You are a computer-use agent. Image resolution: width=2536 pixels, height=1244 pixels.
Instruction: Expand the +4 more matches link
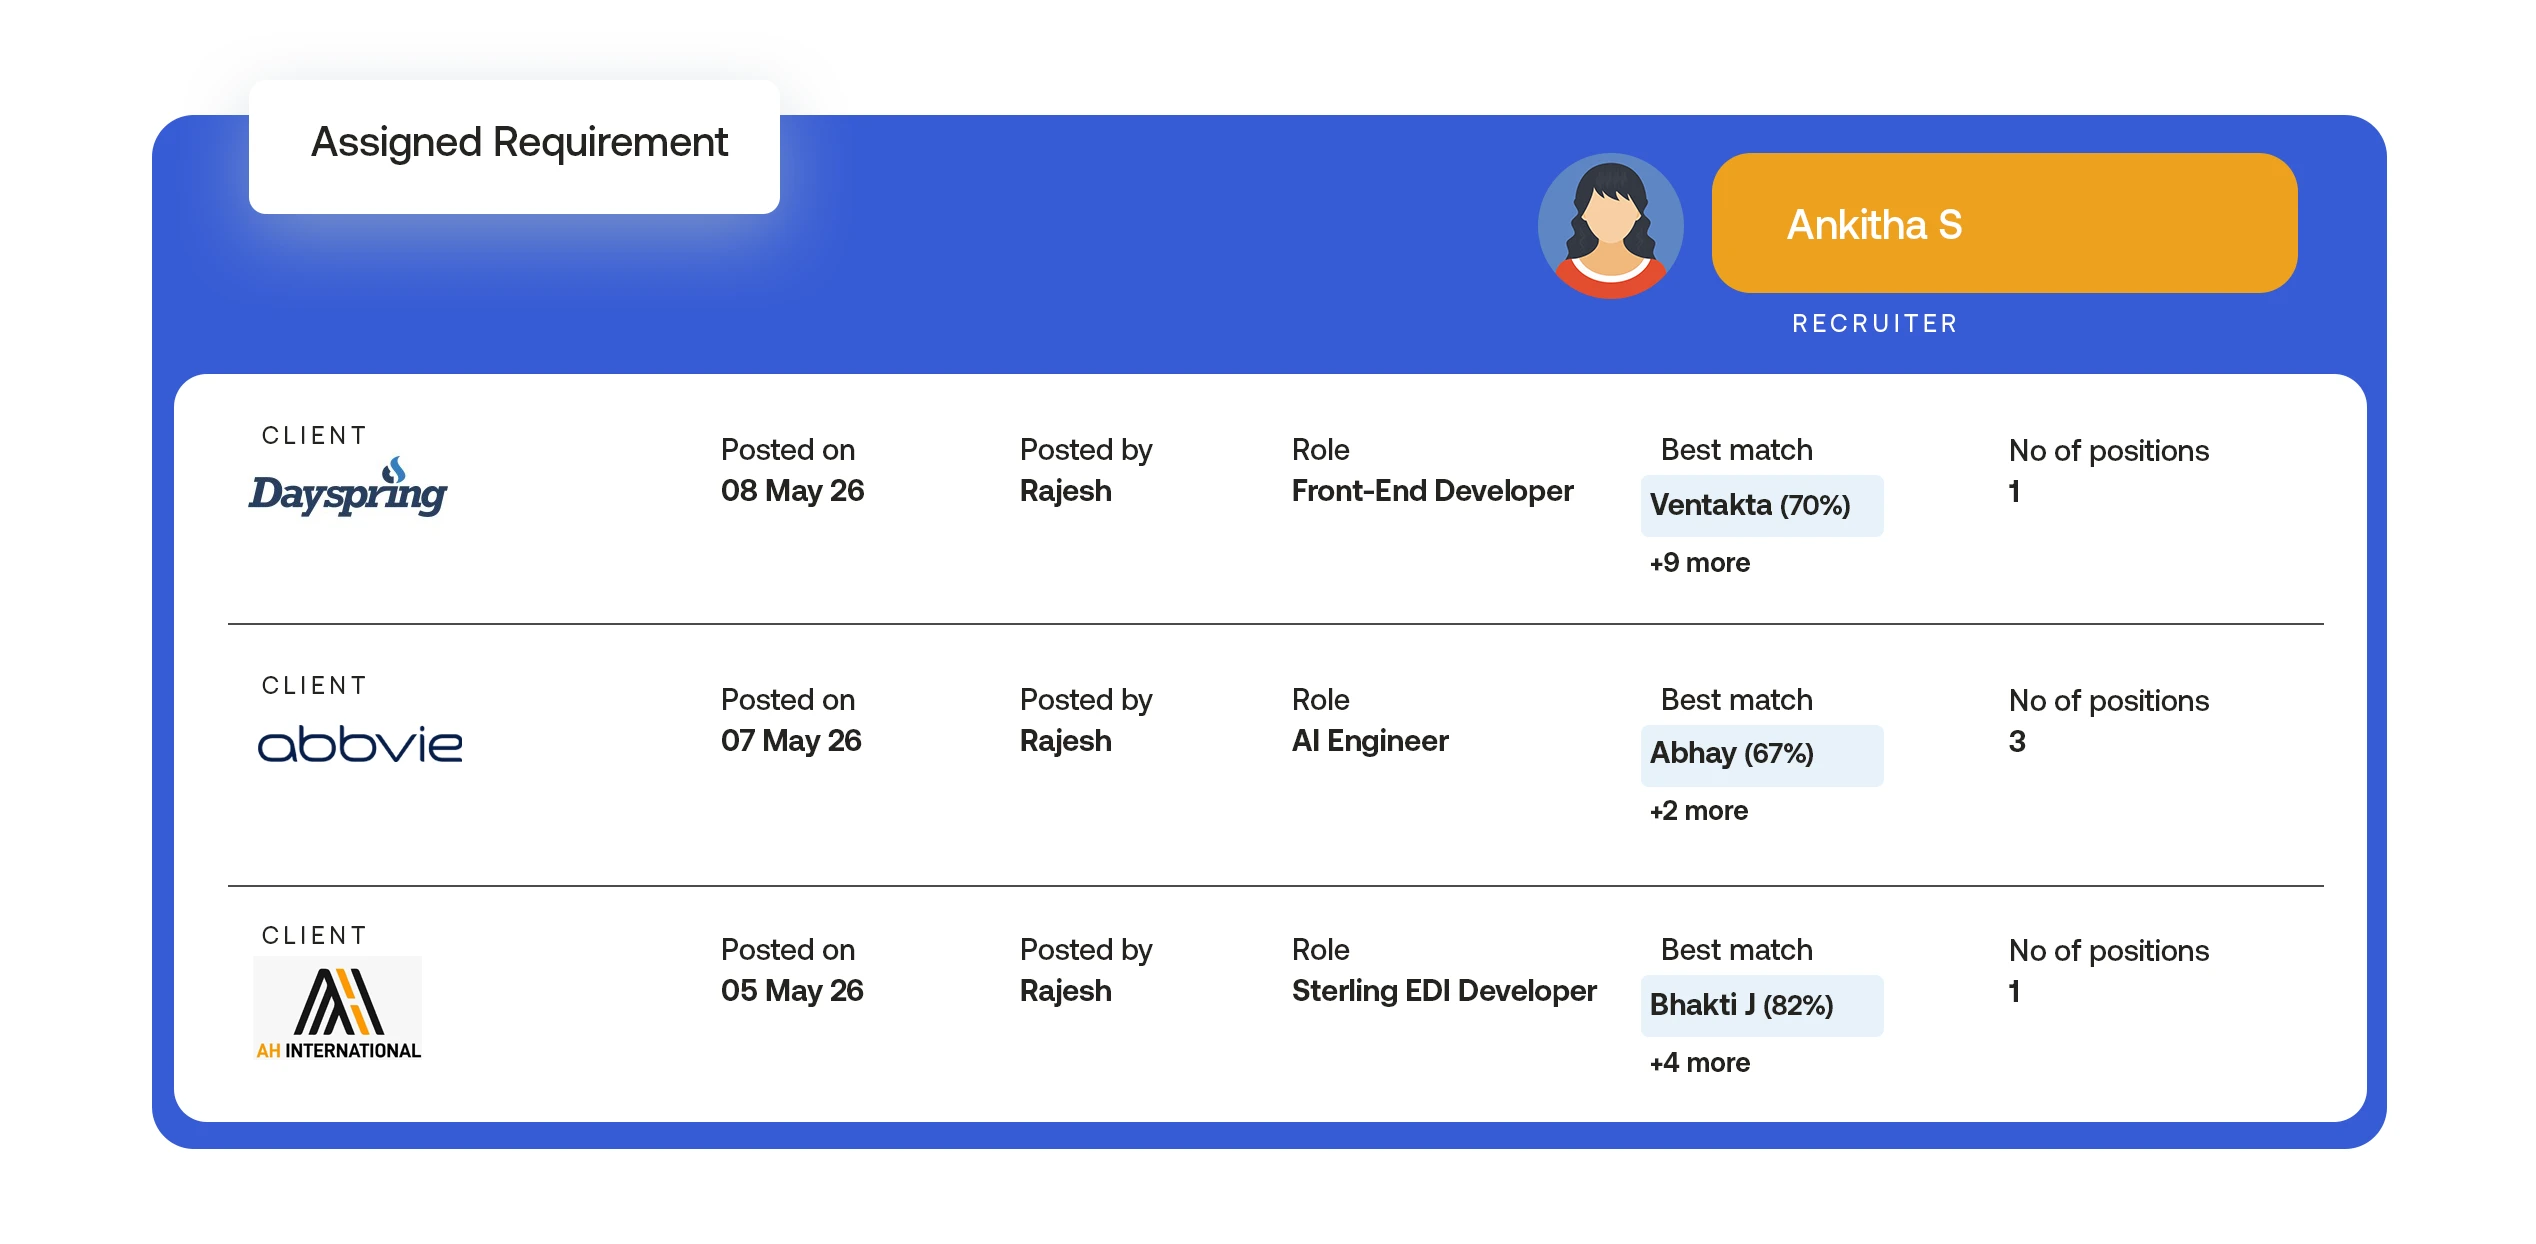tap(1699, 1063)
